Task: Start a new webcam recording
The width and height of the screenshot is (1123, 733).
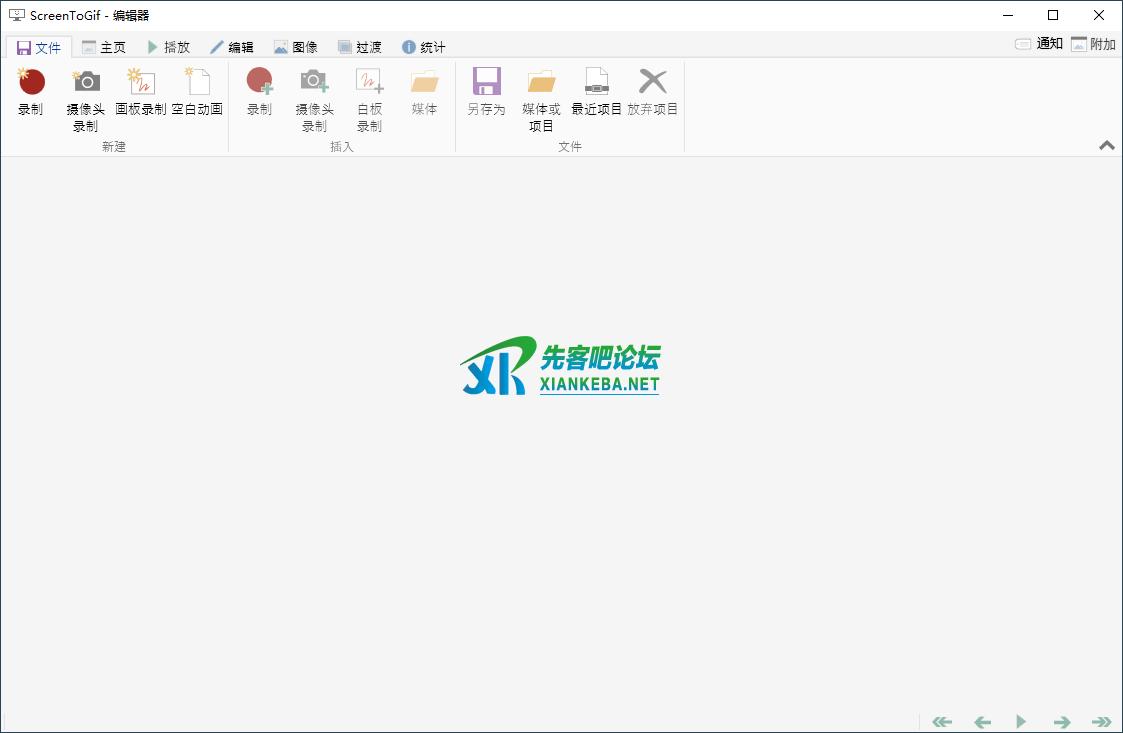Action: pos(86,83)
